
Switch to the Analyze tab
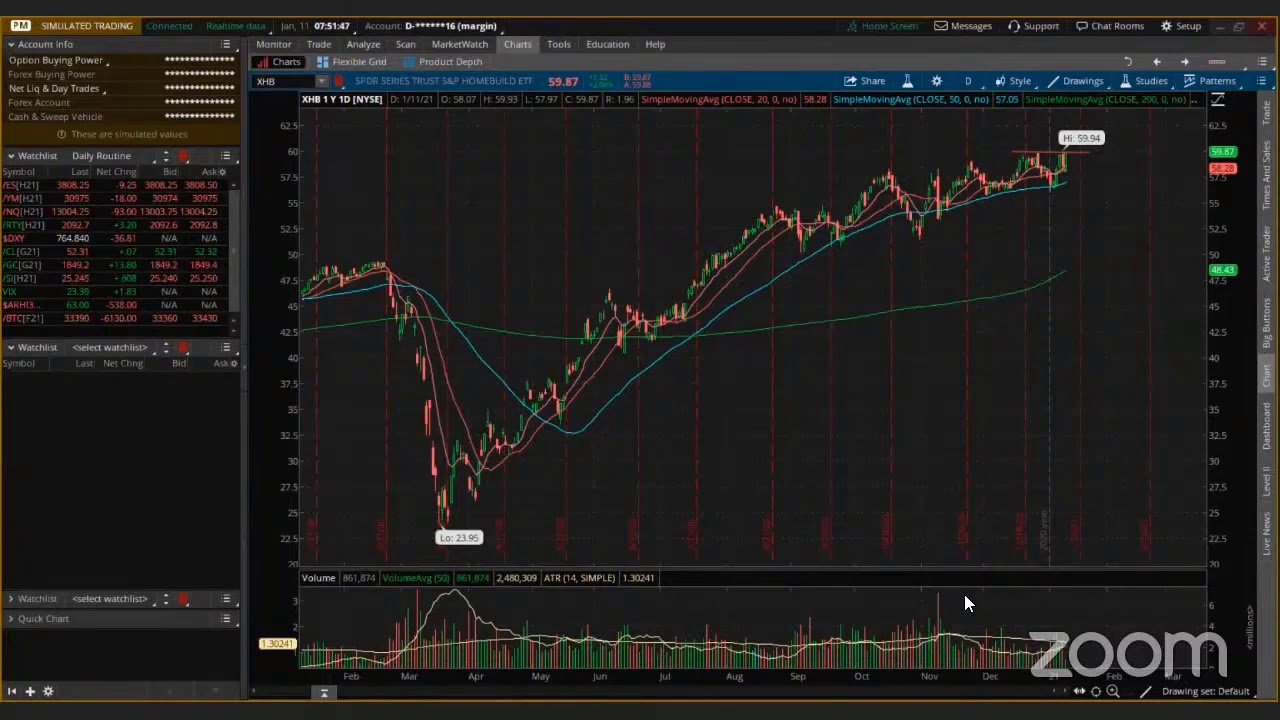click(363, 44)
